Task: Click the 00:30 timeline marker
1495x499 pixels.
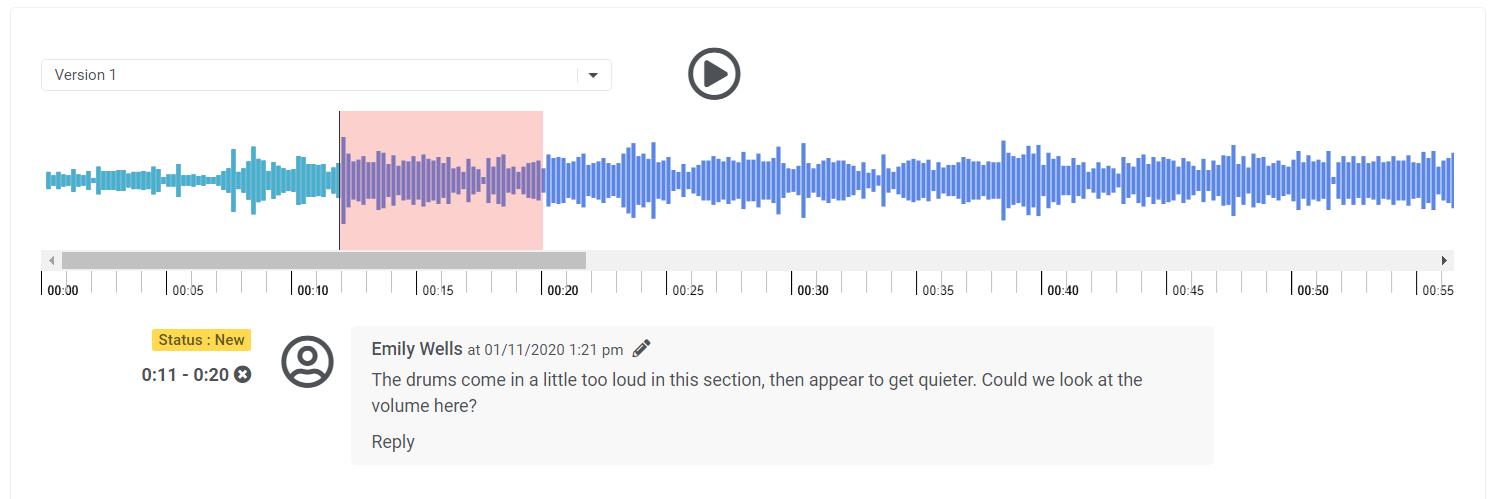Action: [x=812, y=290]
